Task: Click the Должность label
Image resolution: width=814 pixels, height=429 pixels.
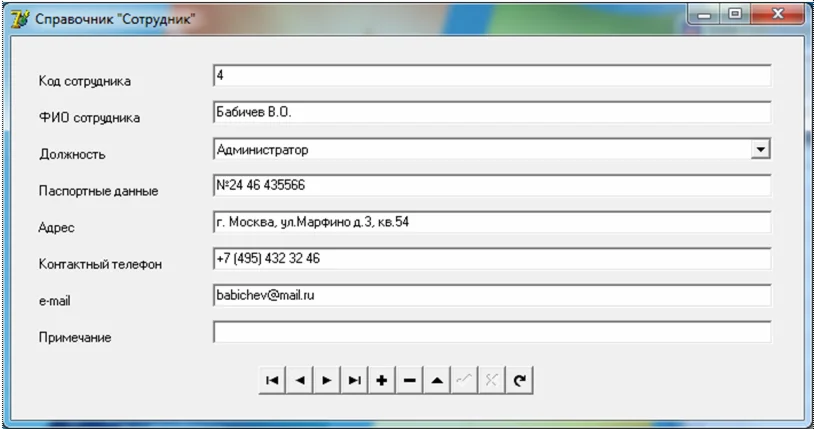Action: (72, 155)
